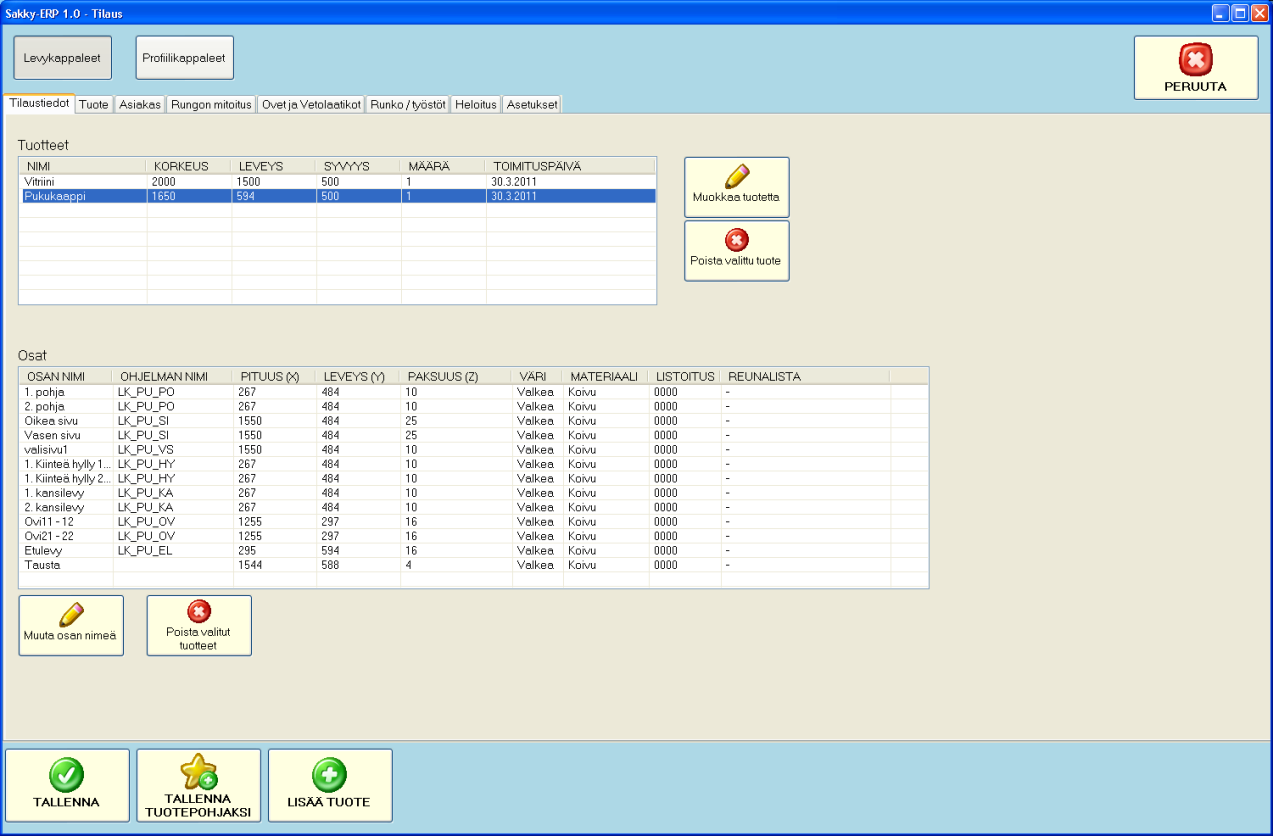Click the TOIMITUSPÄIVÄ column header
1273x836 pixels.
[571, 166]
